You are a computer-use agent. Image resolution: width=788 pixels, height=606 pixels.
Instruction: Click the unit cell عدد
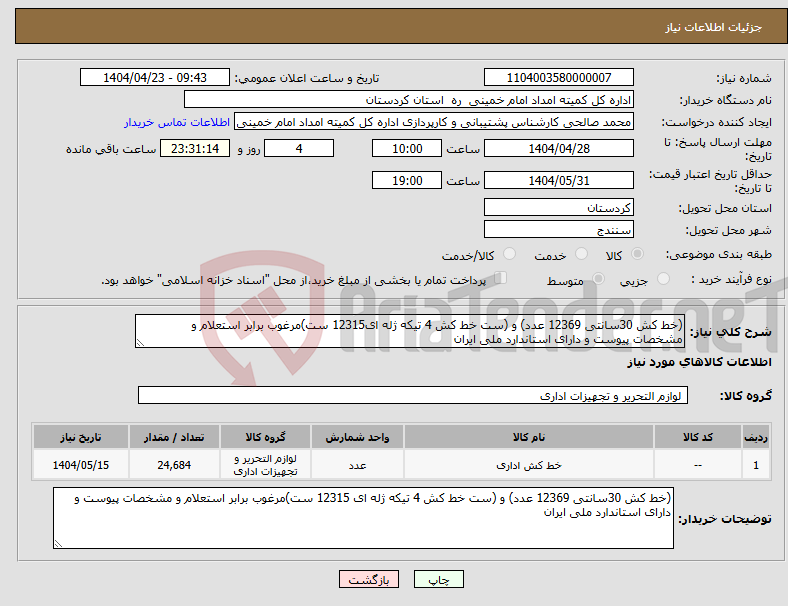pyautogui.click(x=357, y=465)
